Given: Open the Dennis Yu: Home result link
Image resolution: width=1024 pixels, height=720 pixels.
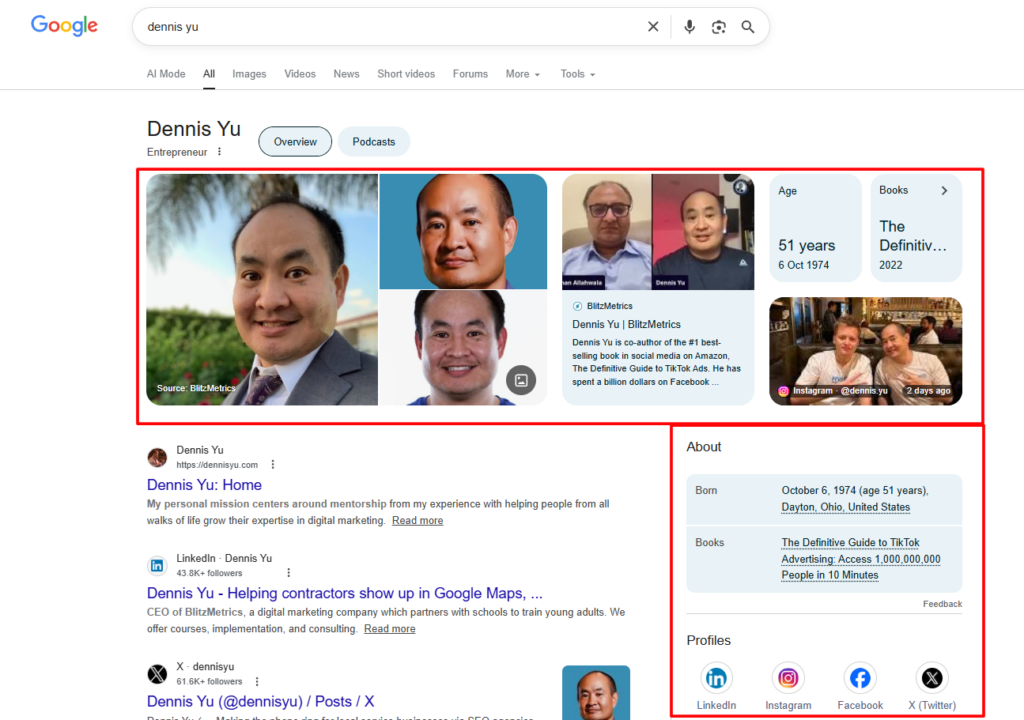Looking at the screenshot, I should [x=204, y=485].
